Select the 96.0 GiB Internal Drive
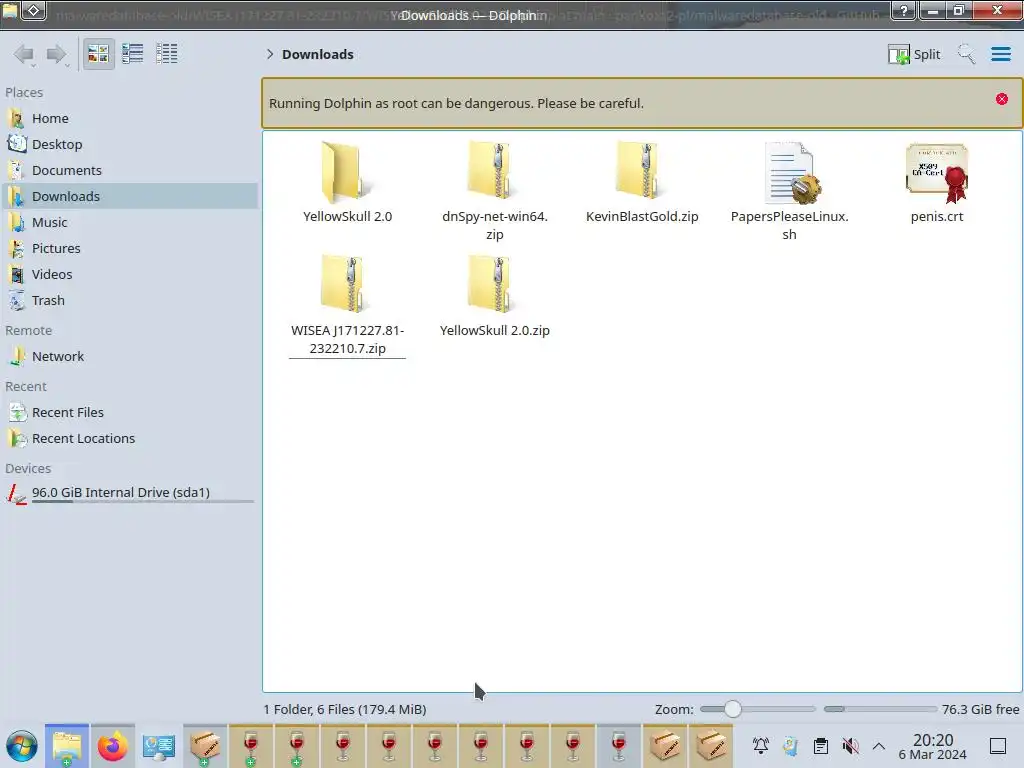The width and height of the screenshot is (1024, 768). click(129, 494)
